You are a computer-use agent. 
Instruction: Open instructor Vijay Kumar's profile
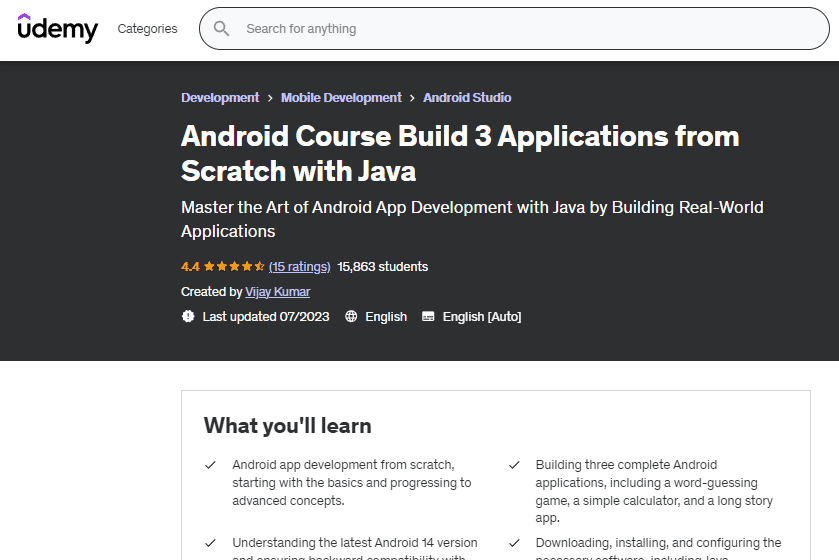[x=277, y=292]
